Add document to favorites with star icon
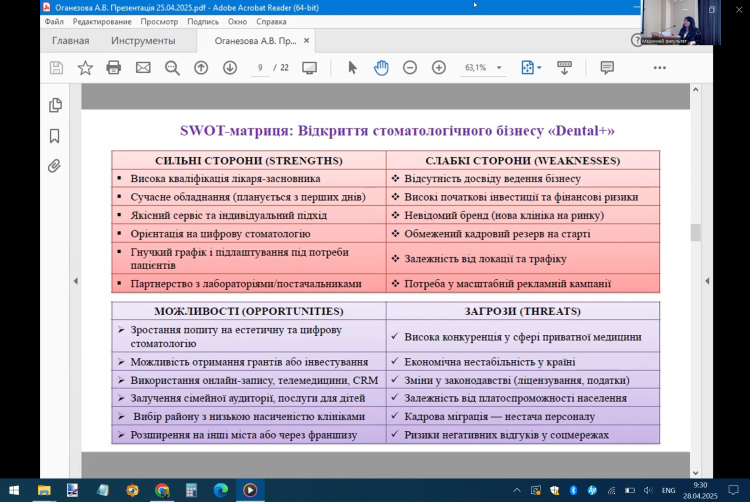Image resolution: width=750 pixels, height=502 pixels. pos(85,68)
